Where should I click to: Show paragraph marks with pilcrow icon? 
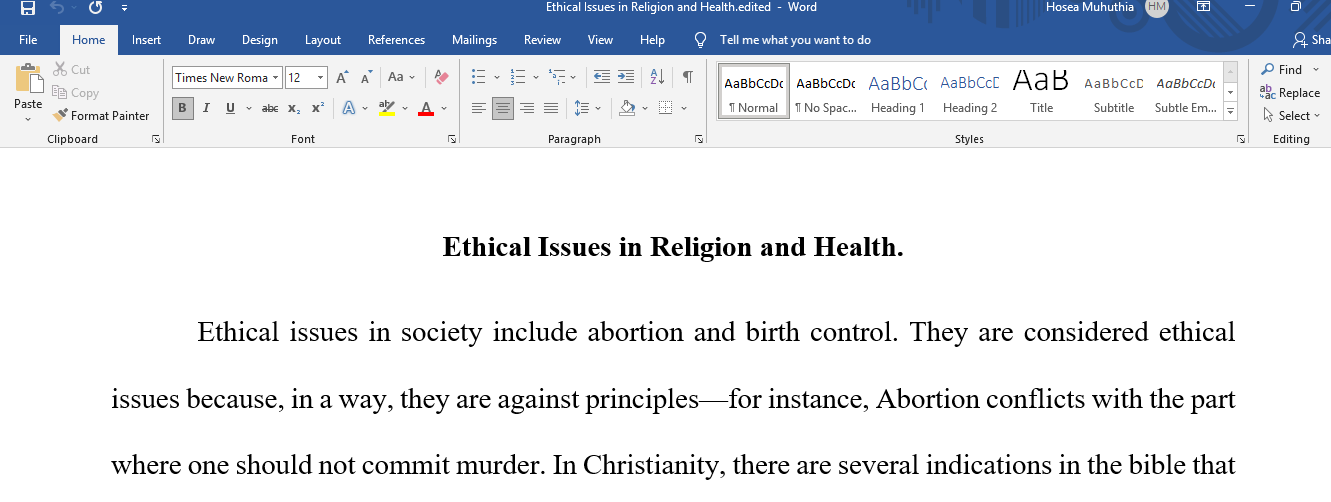(688, 77)
